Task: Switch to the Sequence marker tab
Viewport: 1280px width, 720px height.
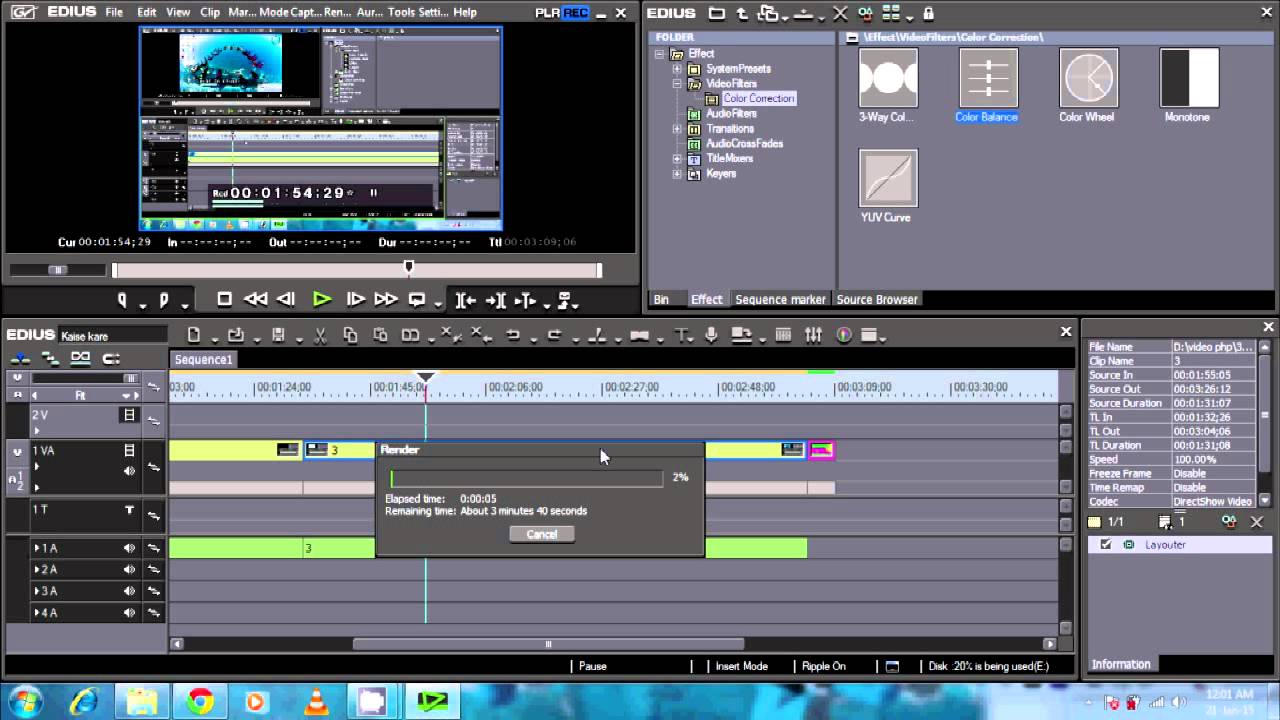Action: tap(780, 299)
